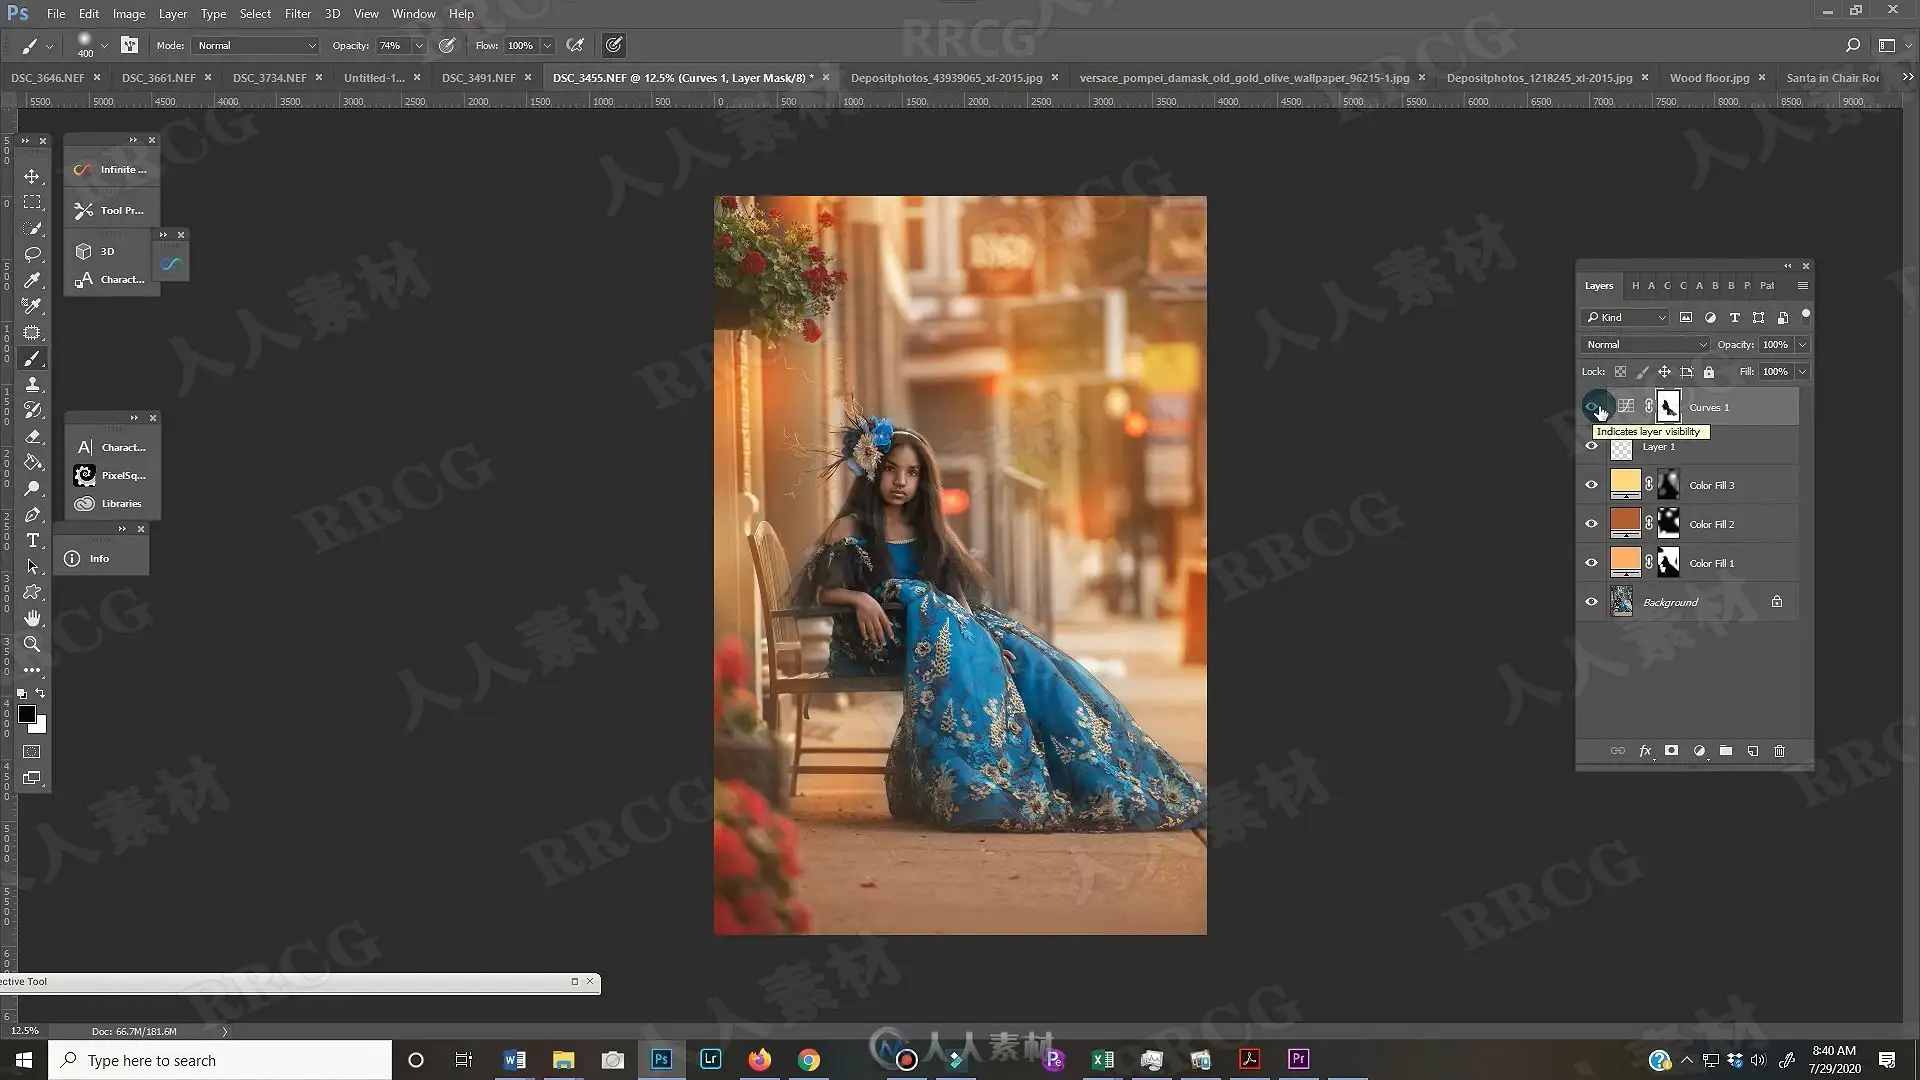1920x1080 pixels.
Task: Hide the Color Fill 1 layer
Action: [1591, 563]
